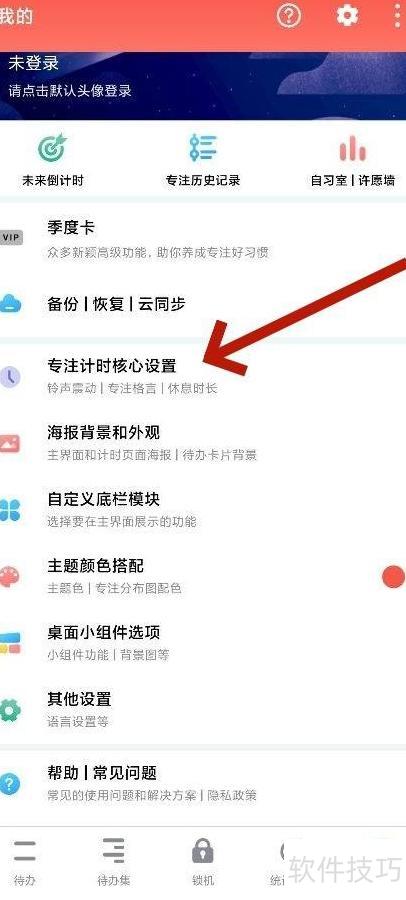
Task: Open 专注历史记录 list icon
Action: [x=203, y=148]
